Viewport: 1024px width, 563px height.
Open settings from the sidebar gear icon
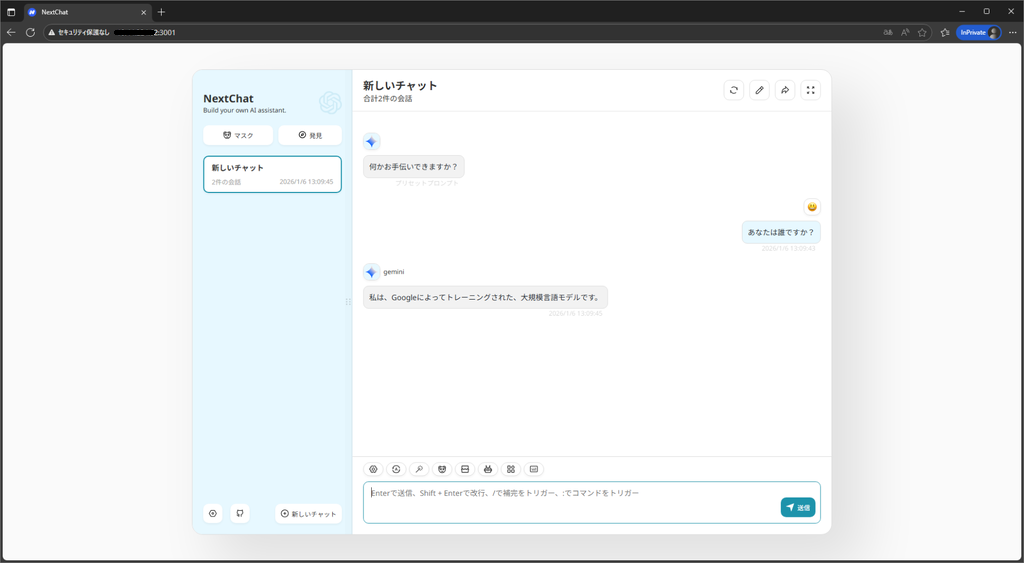213,514
